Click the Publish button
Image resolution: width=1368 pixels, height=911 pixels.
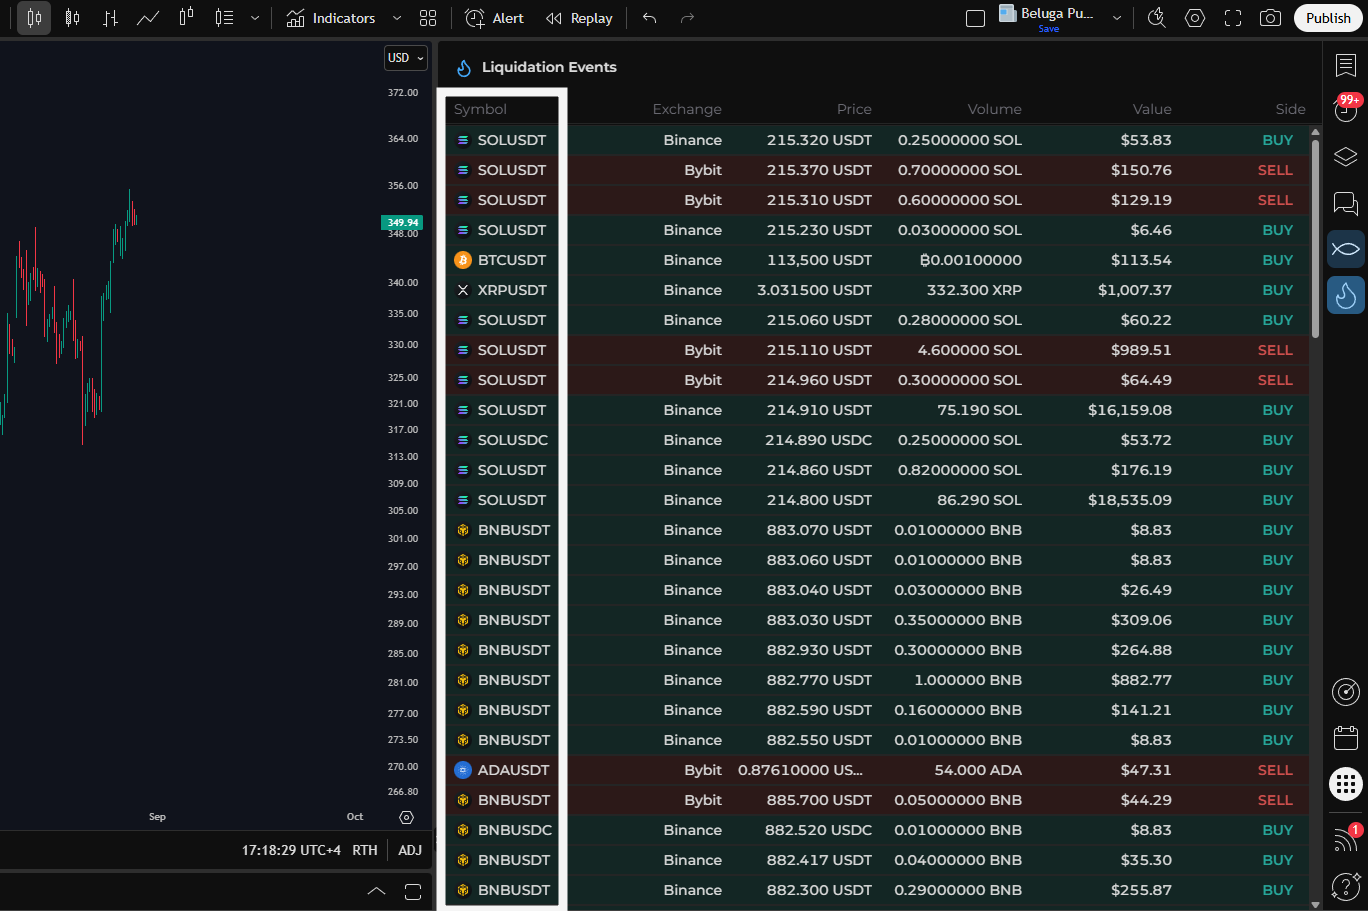(1328, 18)
